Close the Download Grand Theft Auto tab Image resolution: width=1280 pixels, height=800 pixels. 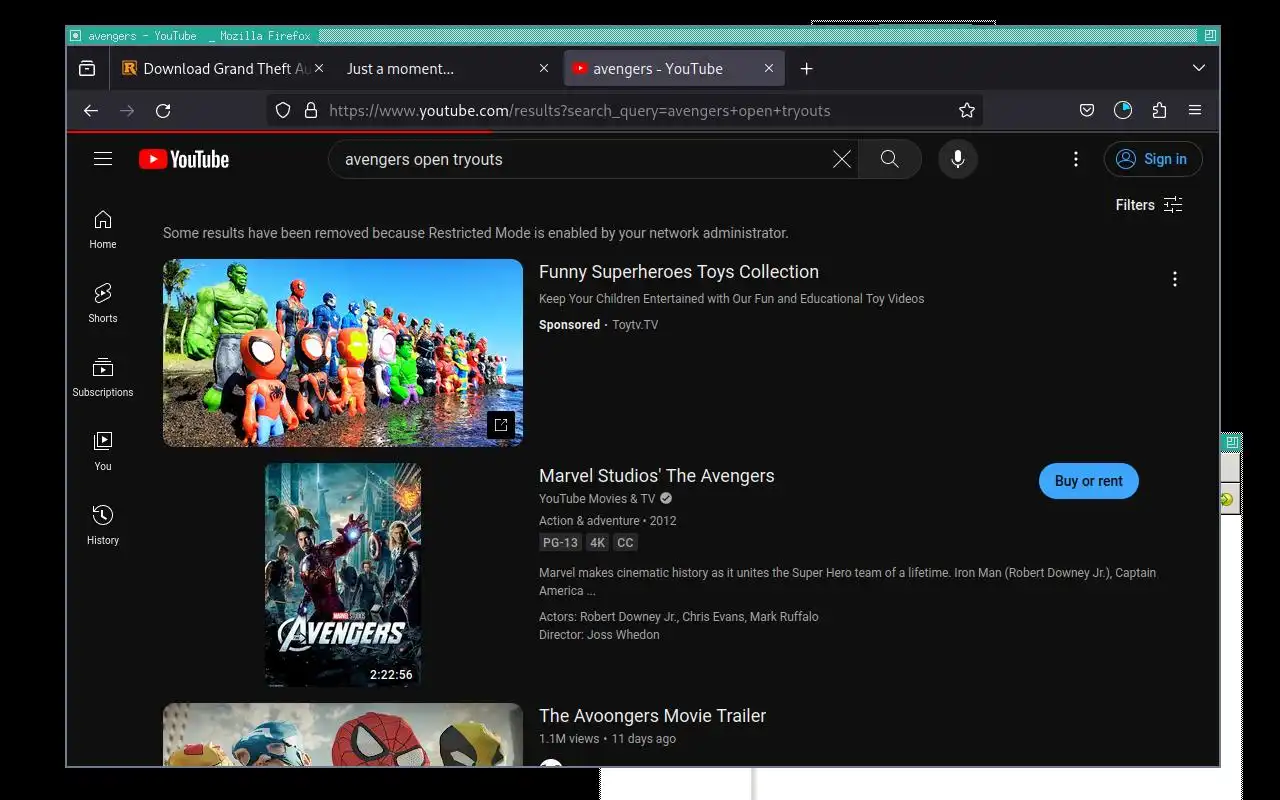coord(319,69)
